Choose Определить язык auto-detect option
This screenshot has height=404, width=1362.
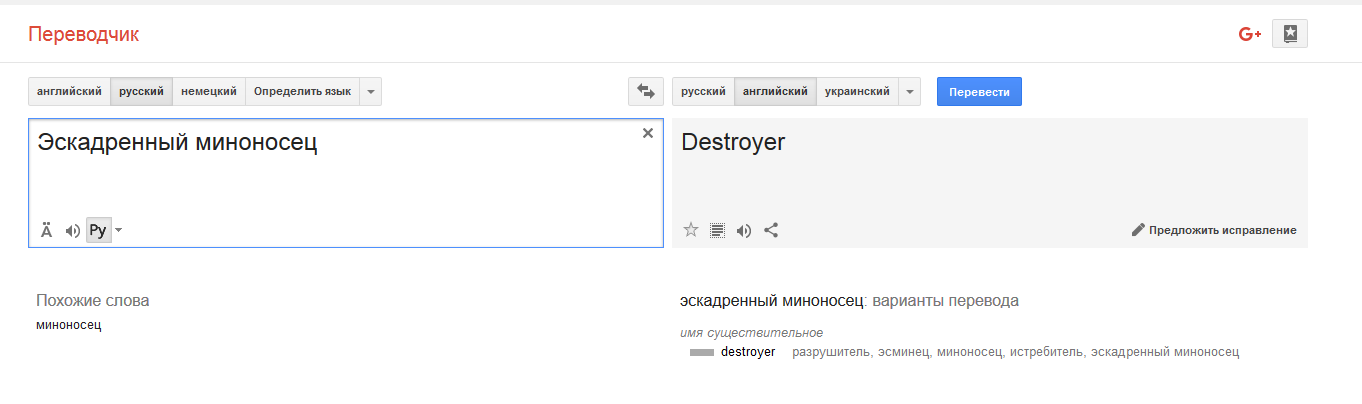tap(302, 91)
